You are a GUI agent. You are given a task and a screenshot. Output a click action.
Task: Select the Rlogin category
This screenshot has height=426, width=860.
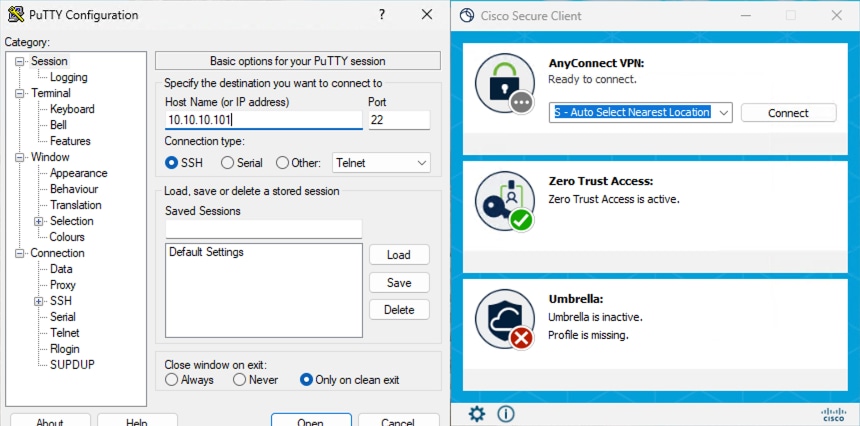tap(65, 349)
